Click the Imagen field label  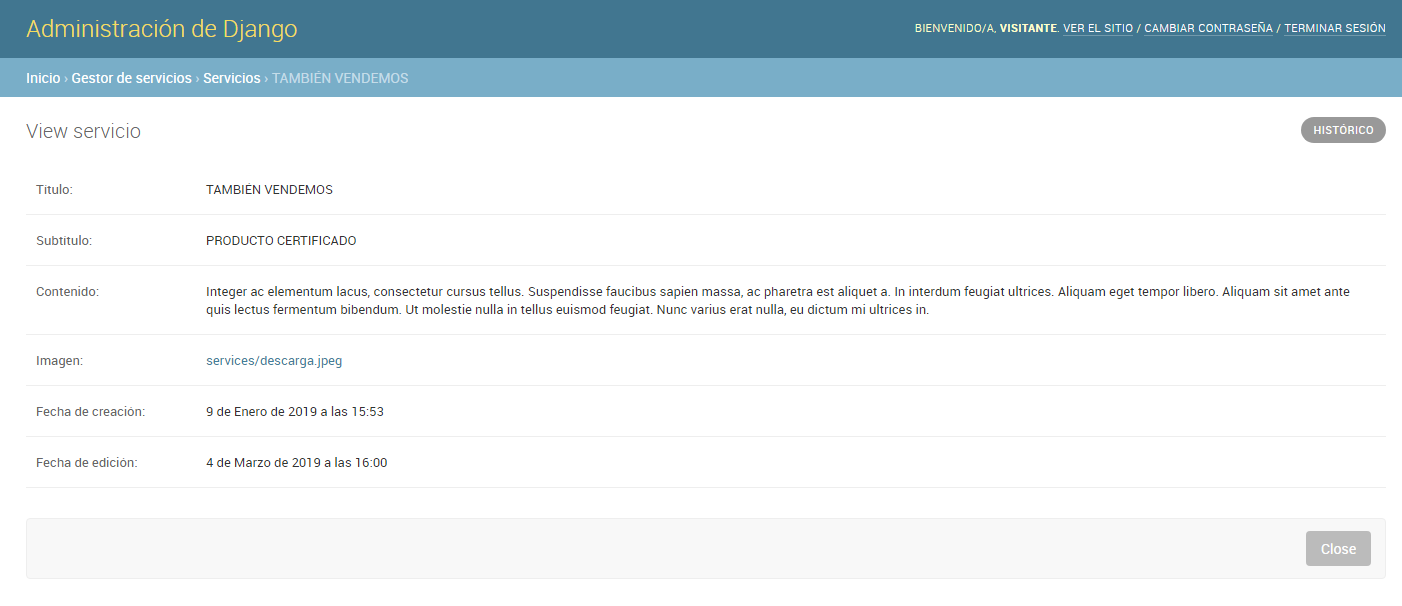(x=59, y=360)
